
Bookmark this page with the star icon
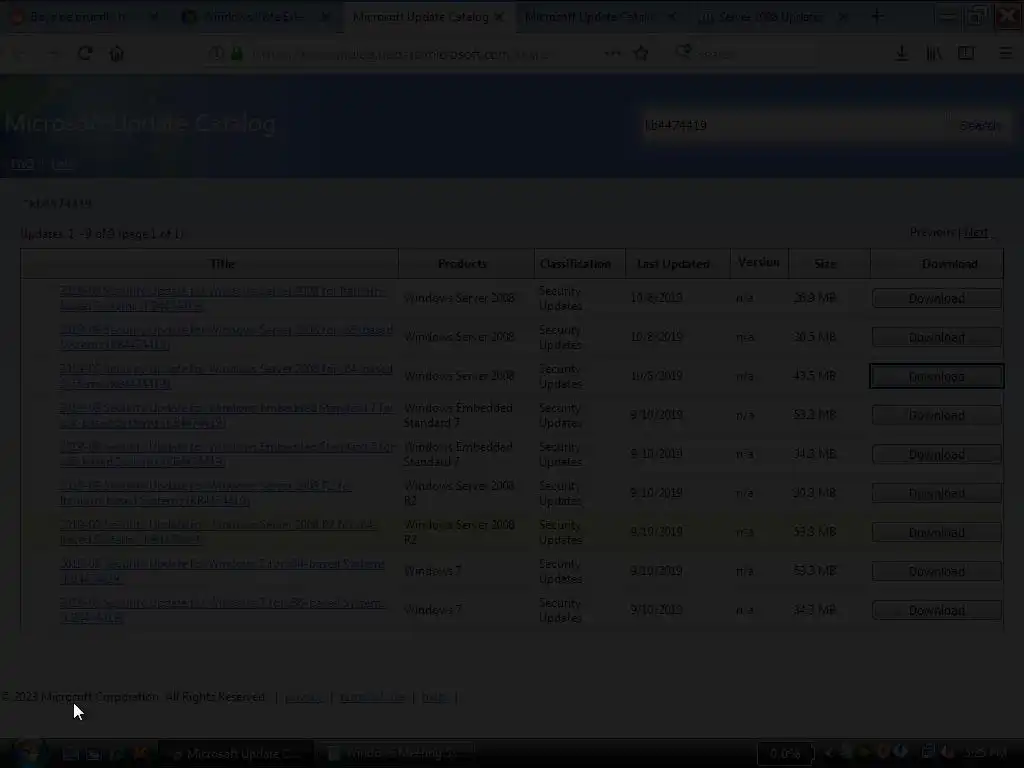click(x=641, y=54)
